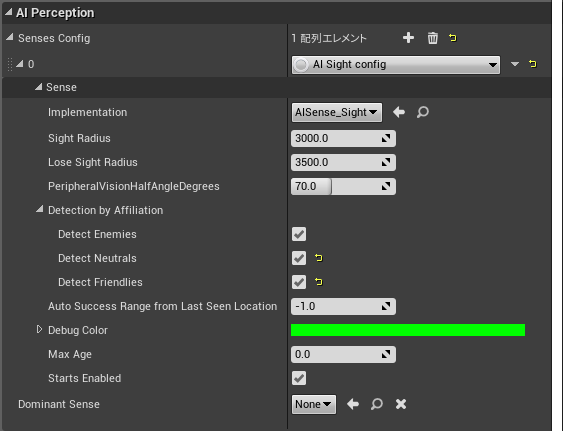Open the AISense_Sight implementation dropdown
563x431 pixels.
[x=337, y=112]
